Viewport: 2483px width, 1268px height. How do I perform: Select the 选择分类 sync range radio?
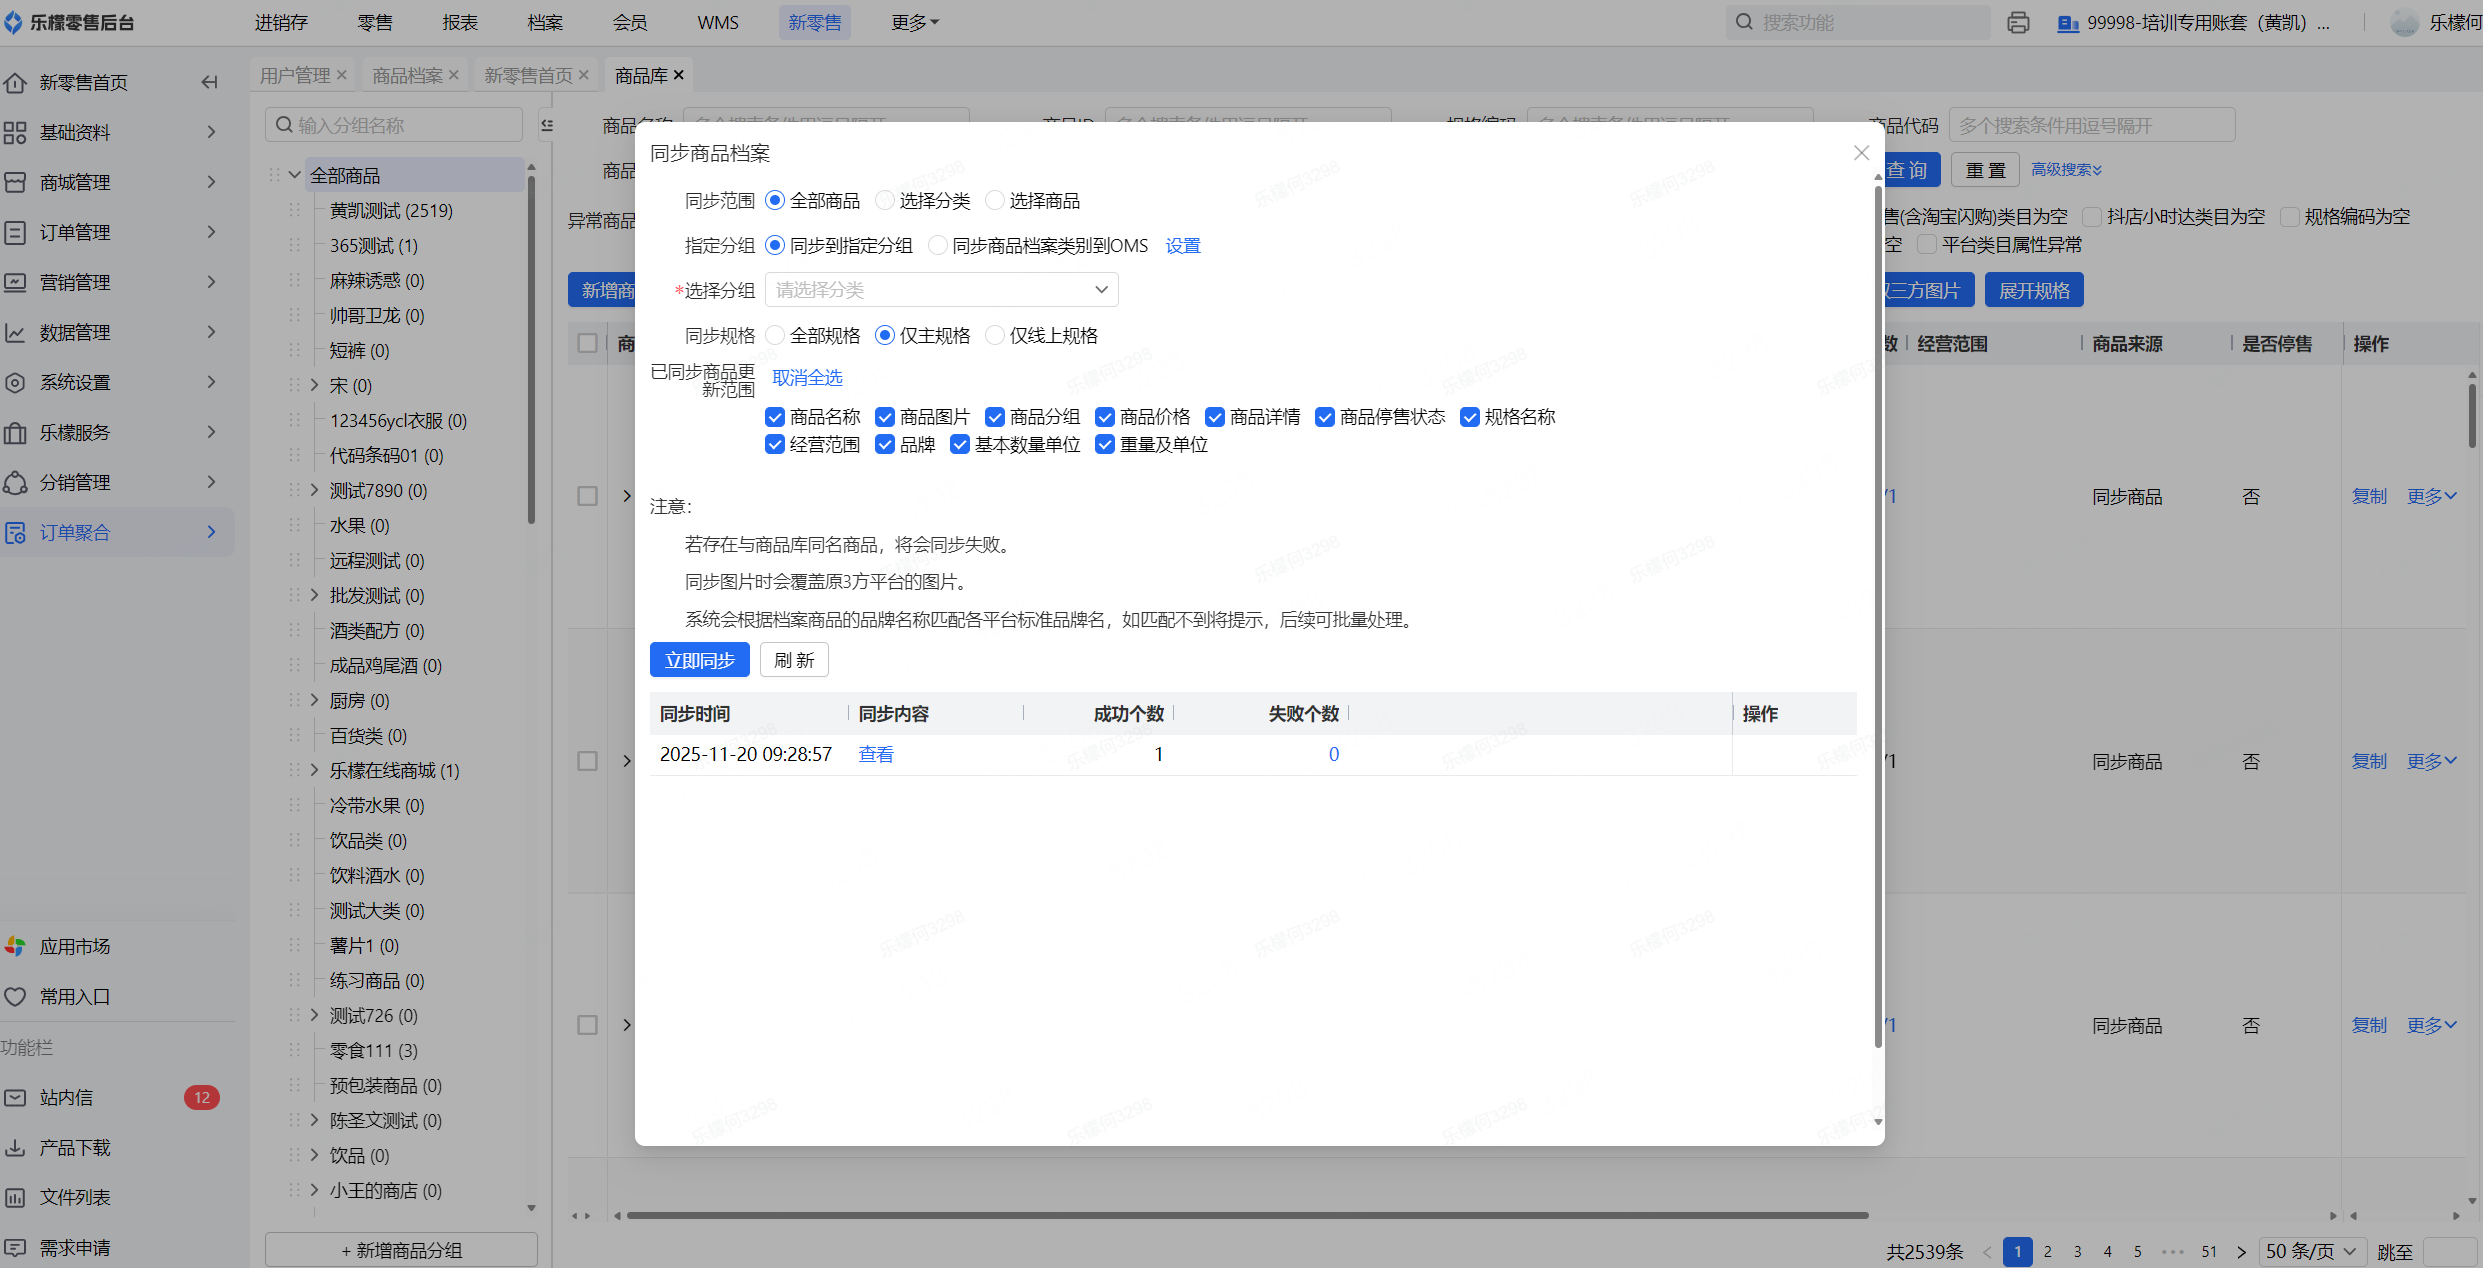click(885, 201)
